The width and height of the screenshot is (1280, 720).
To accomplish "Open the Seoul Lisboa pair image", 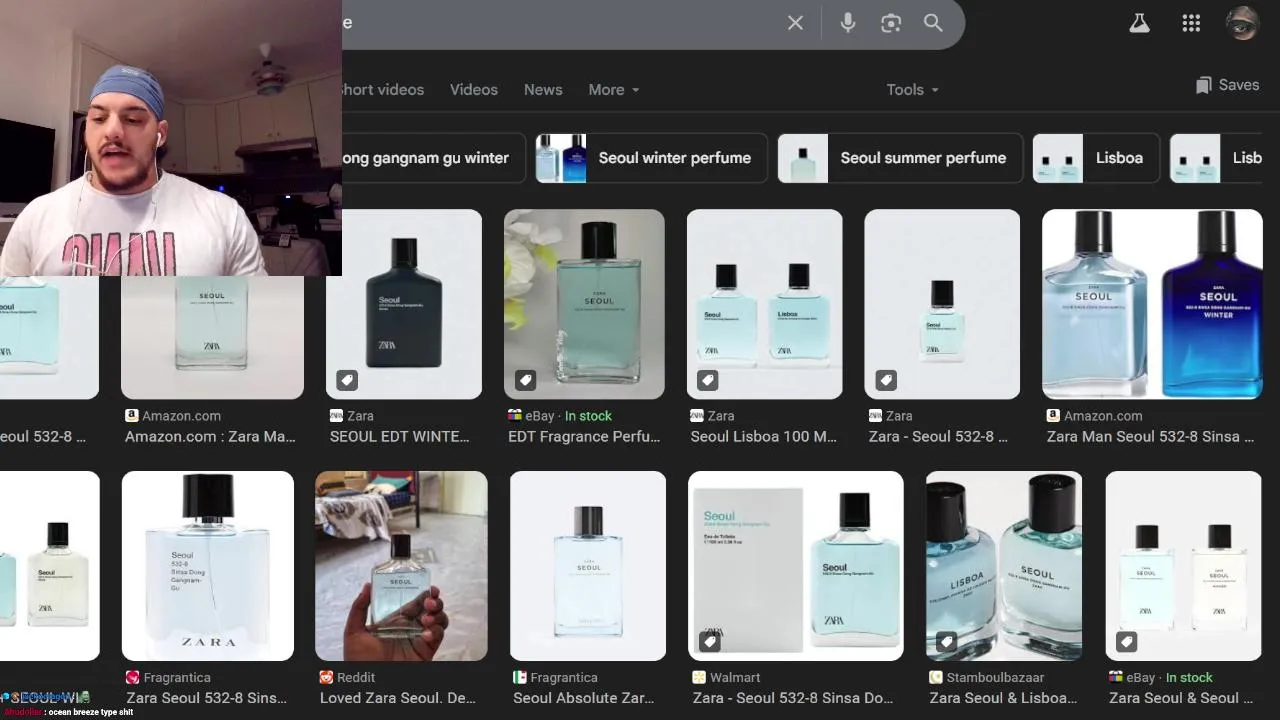I will 764,304.
